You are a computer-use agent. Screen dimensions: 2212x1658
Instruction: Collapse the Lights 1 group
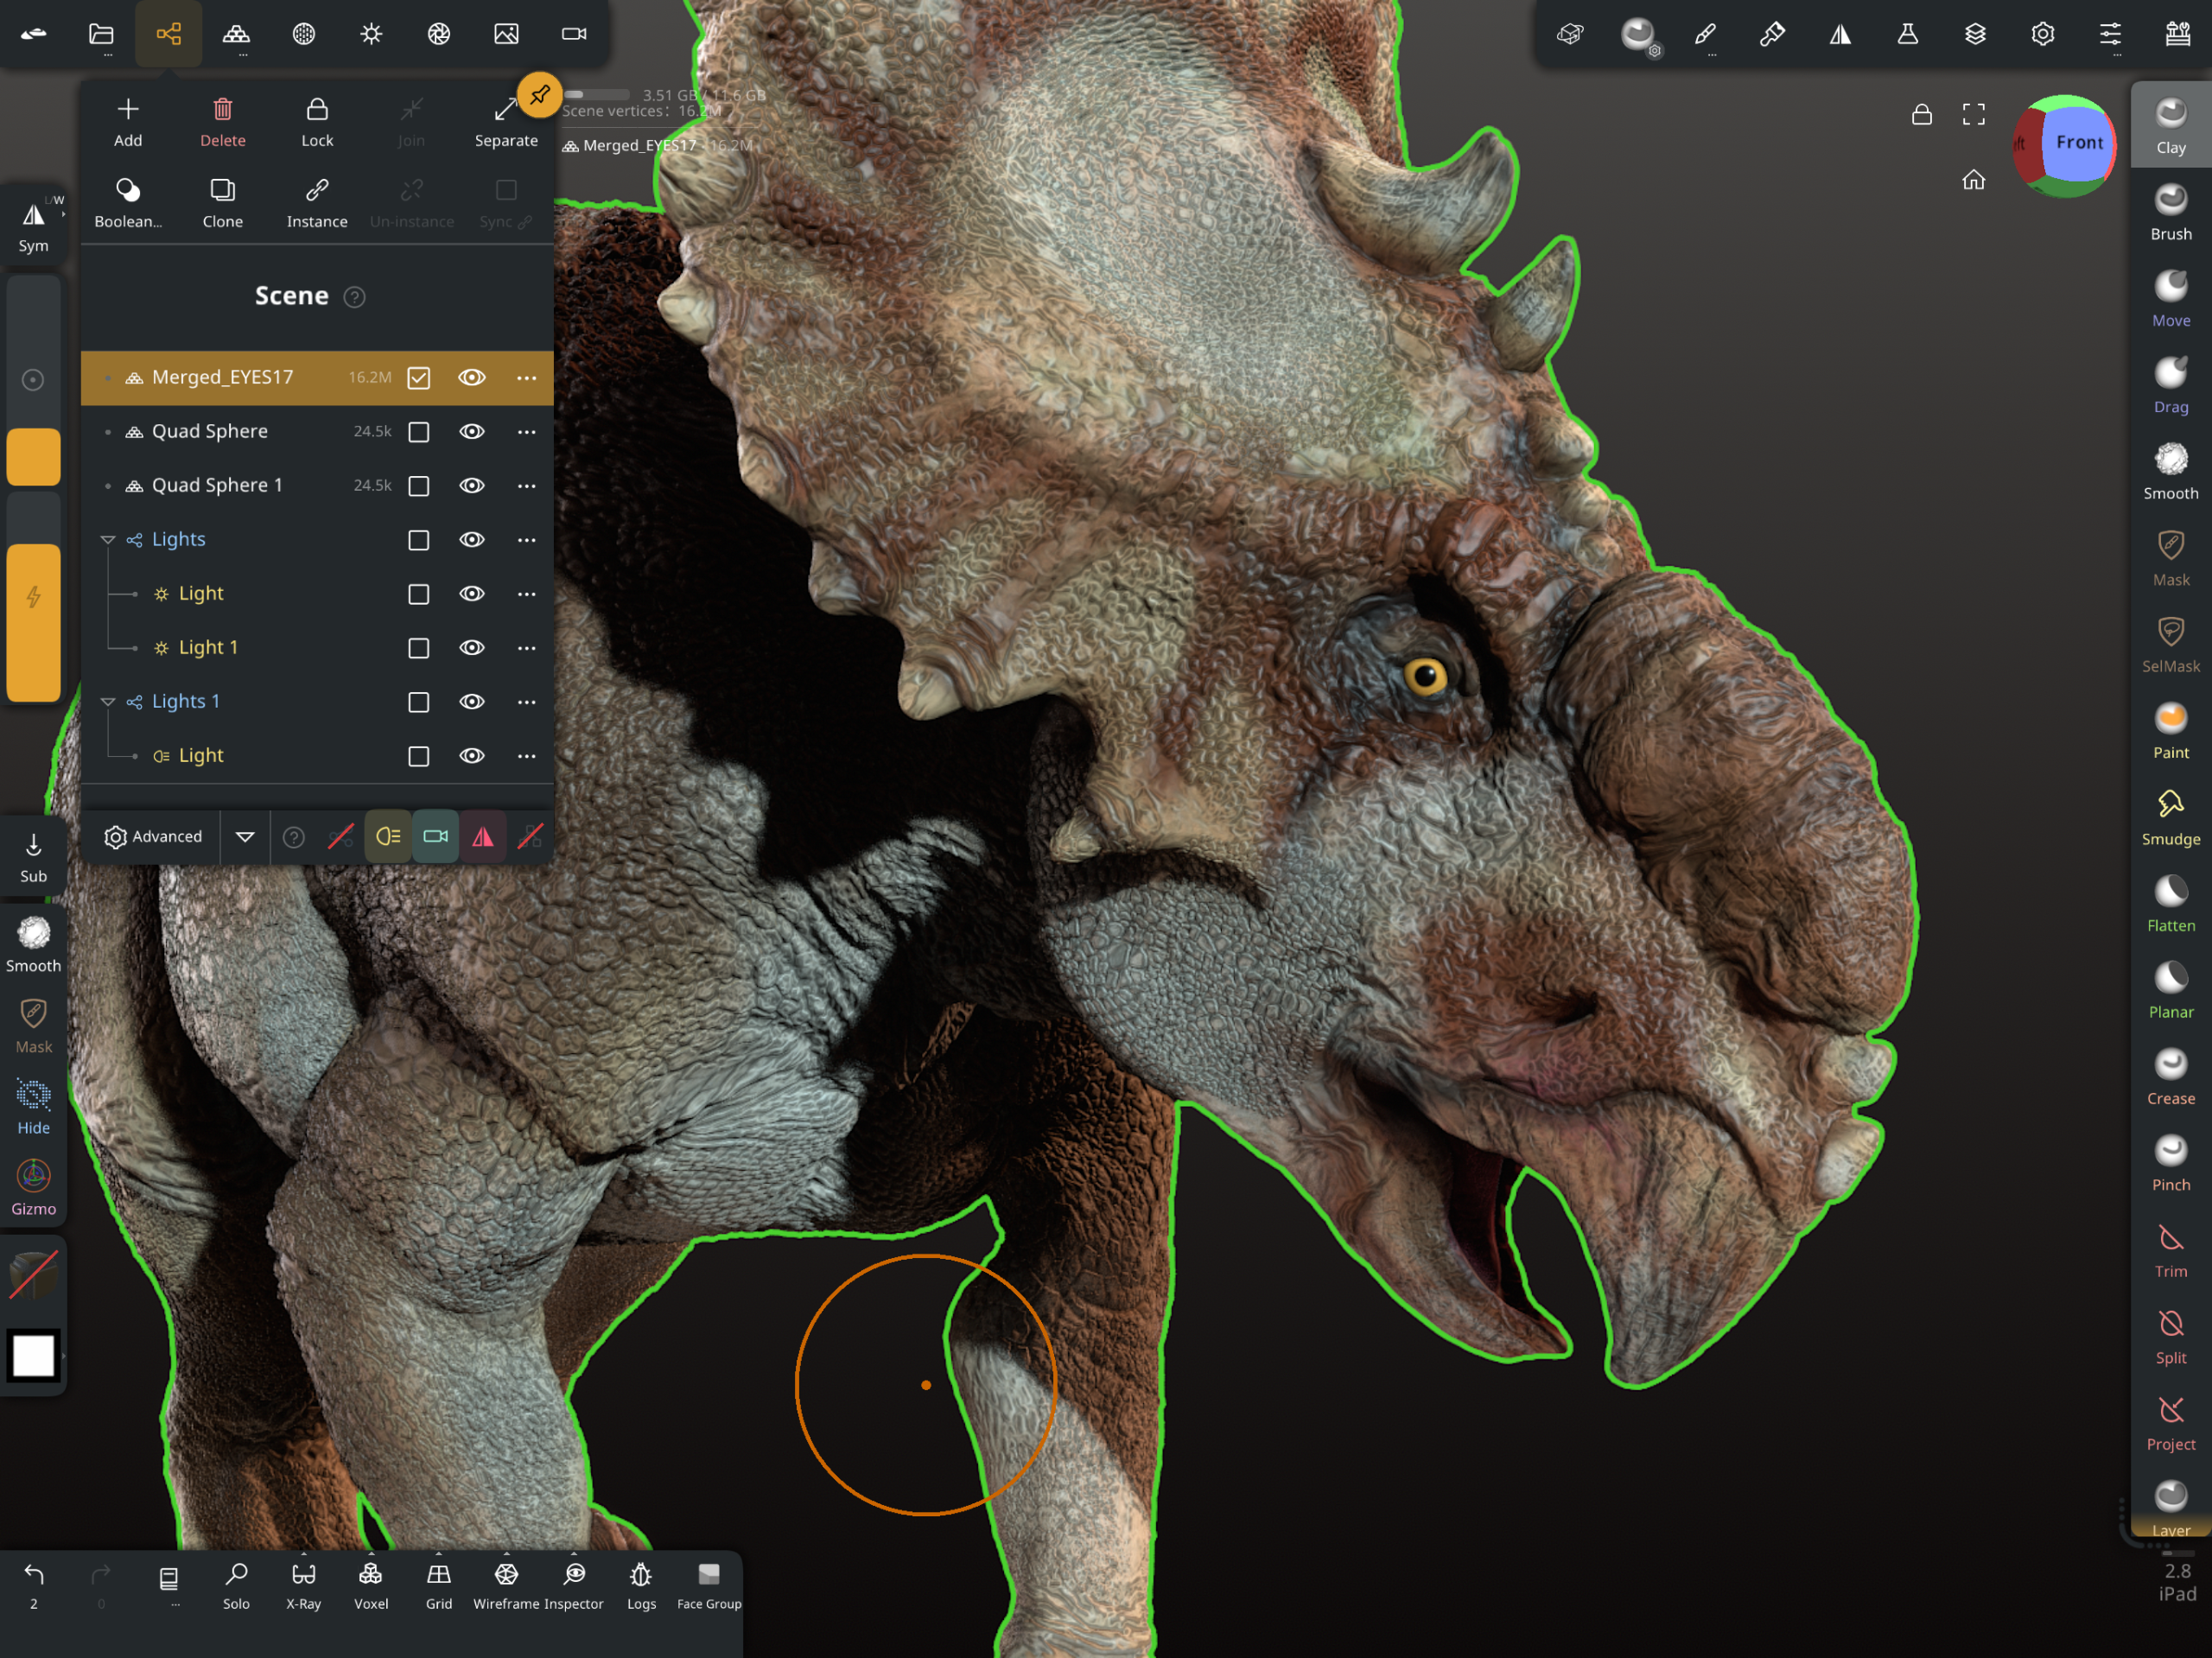(x=108, y=702)
